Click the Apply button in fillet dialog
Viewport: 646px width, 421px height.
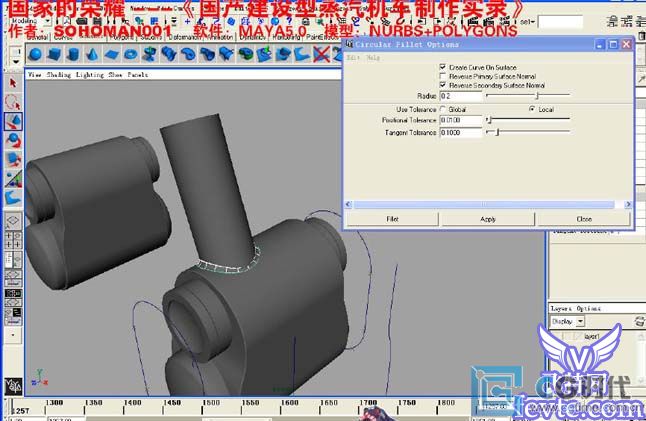click(488, 219)
